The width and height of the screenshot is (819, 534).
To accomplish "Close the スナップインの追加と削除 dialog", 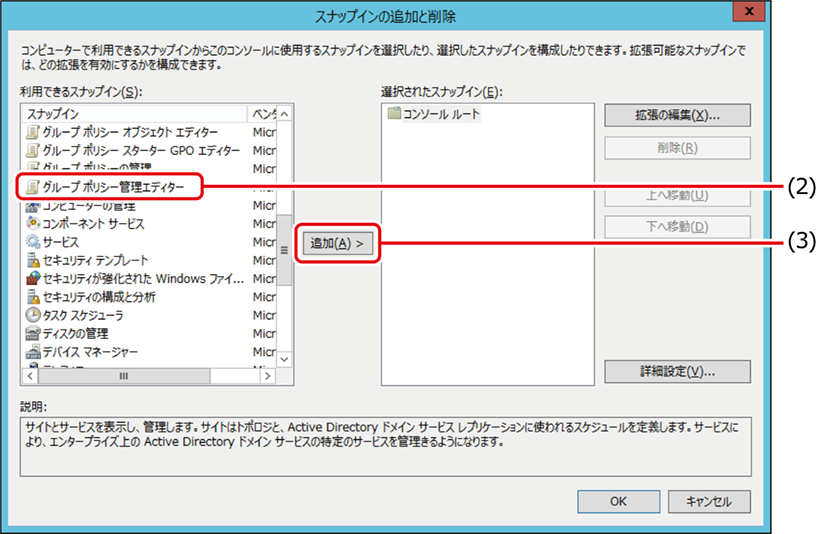I will tap(748, 11).
